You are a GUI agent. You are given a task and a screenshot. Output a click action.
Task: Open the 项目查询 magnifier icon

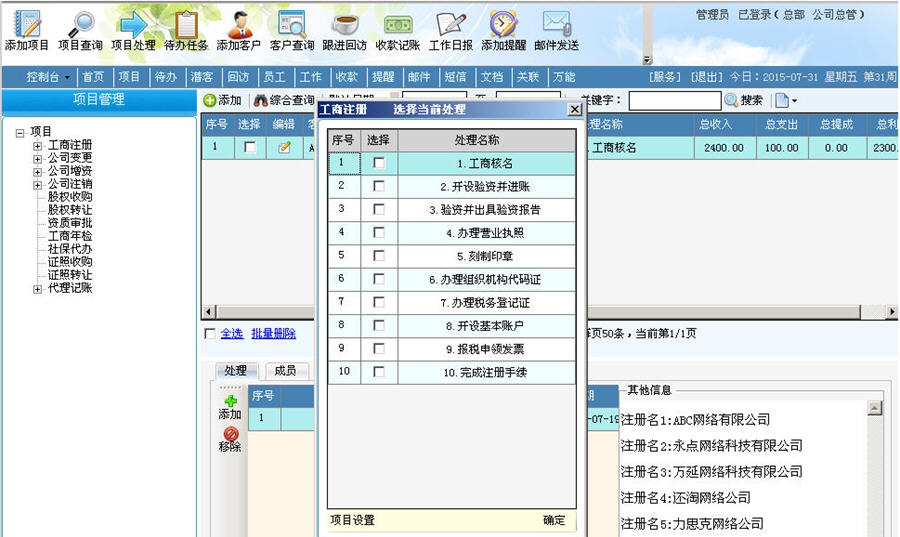pos(80,31)
